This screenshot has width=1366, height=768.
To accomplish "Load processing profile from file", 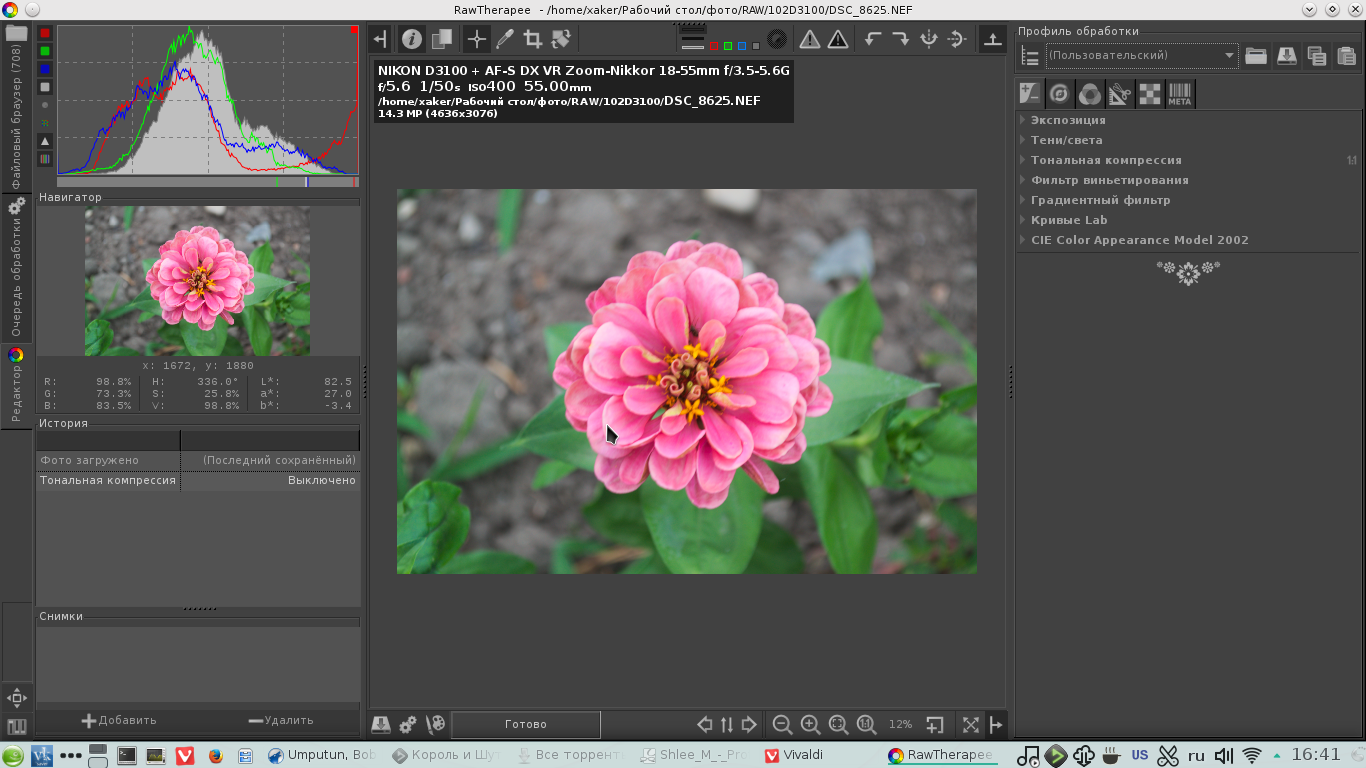I will [1256, 55].
